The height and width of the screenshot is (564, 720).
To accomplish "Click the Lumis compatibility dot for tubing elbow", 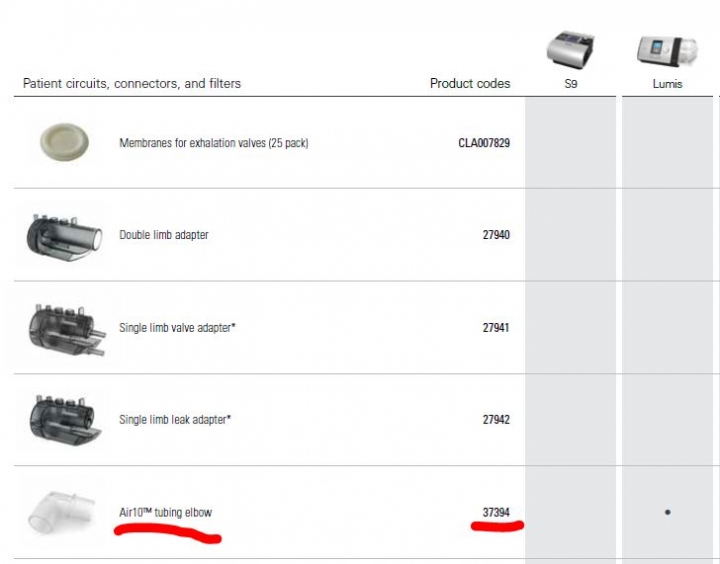I will click(668, 512).
